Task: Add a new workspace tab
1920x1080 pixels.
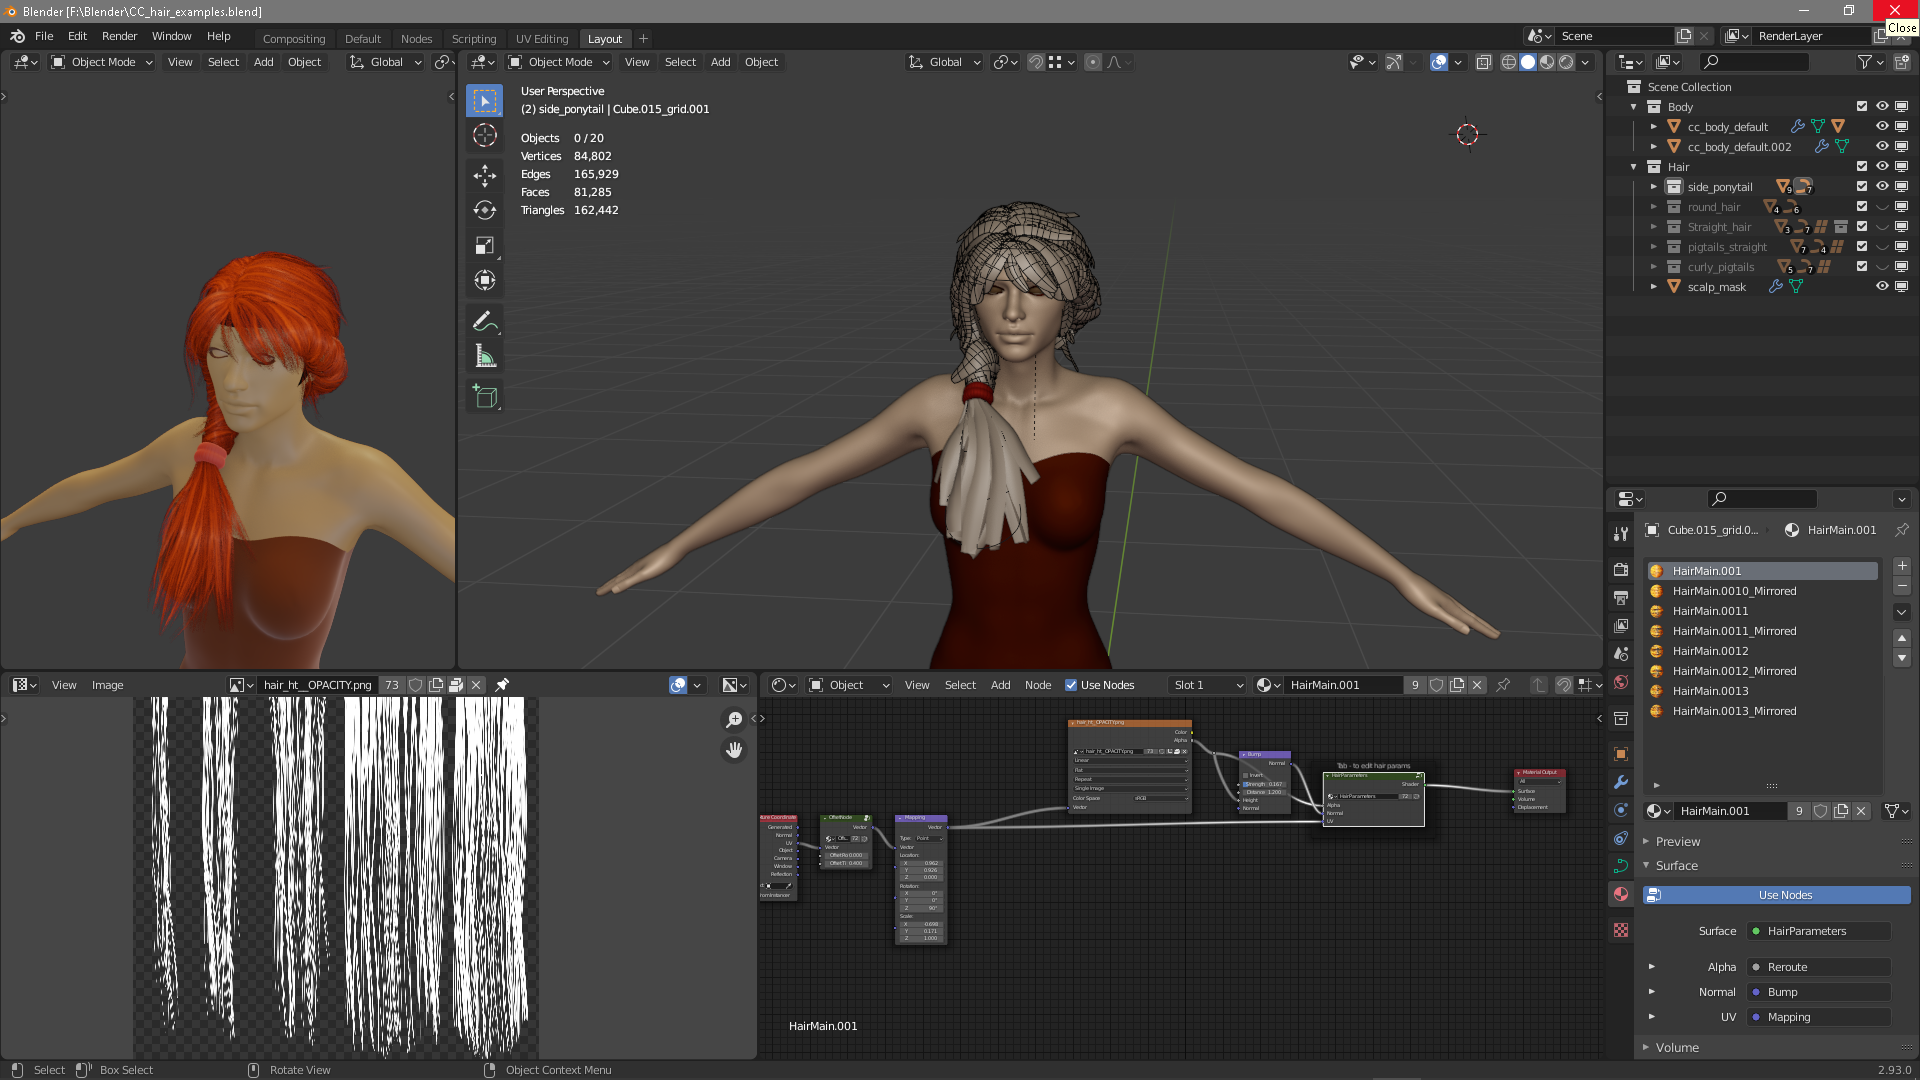Action: point(643,38)
